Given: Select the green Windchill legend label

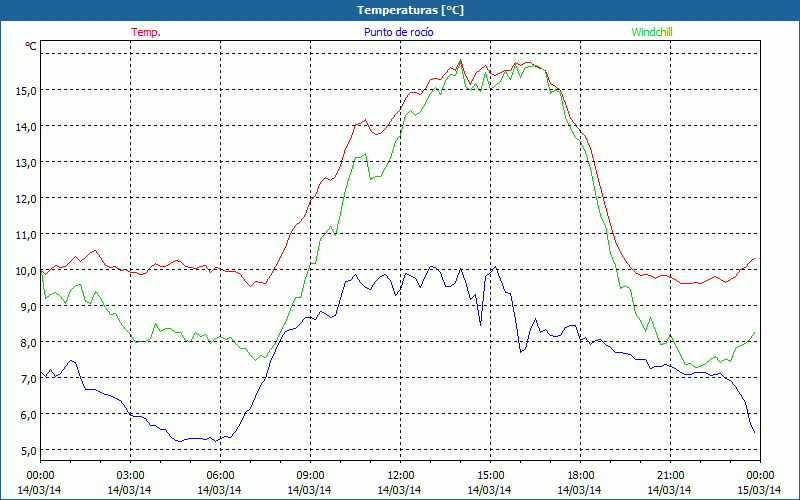Looking at the screenshot, I should pos(652,32).
